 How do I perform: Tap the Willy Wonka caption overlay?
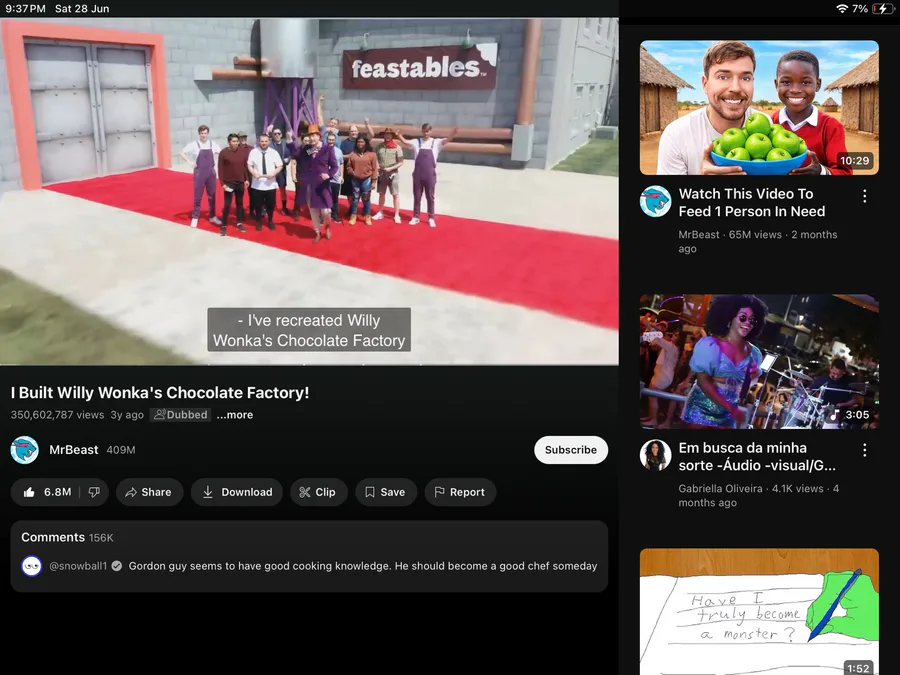pos(309,330)
